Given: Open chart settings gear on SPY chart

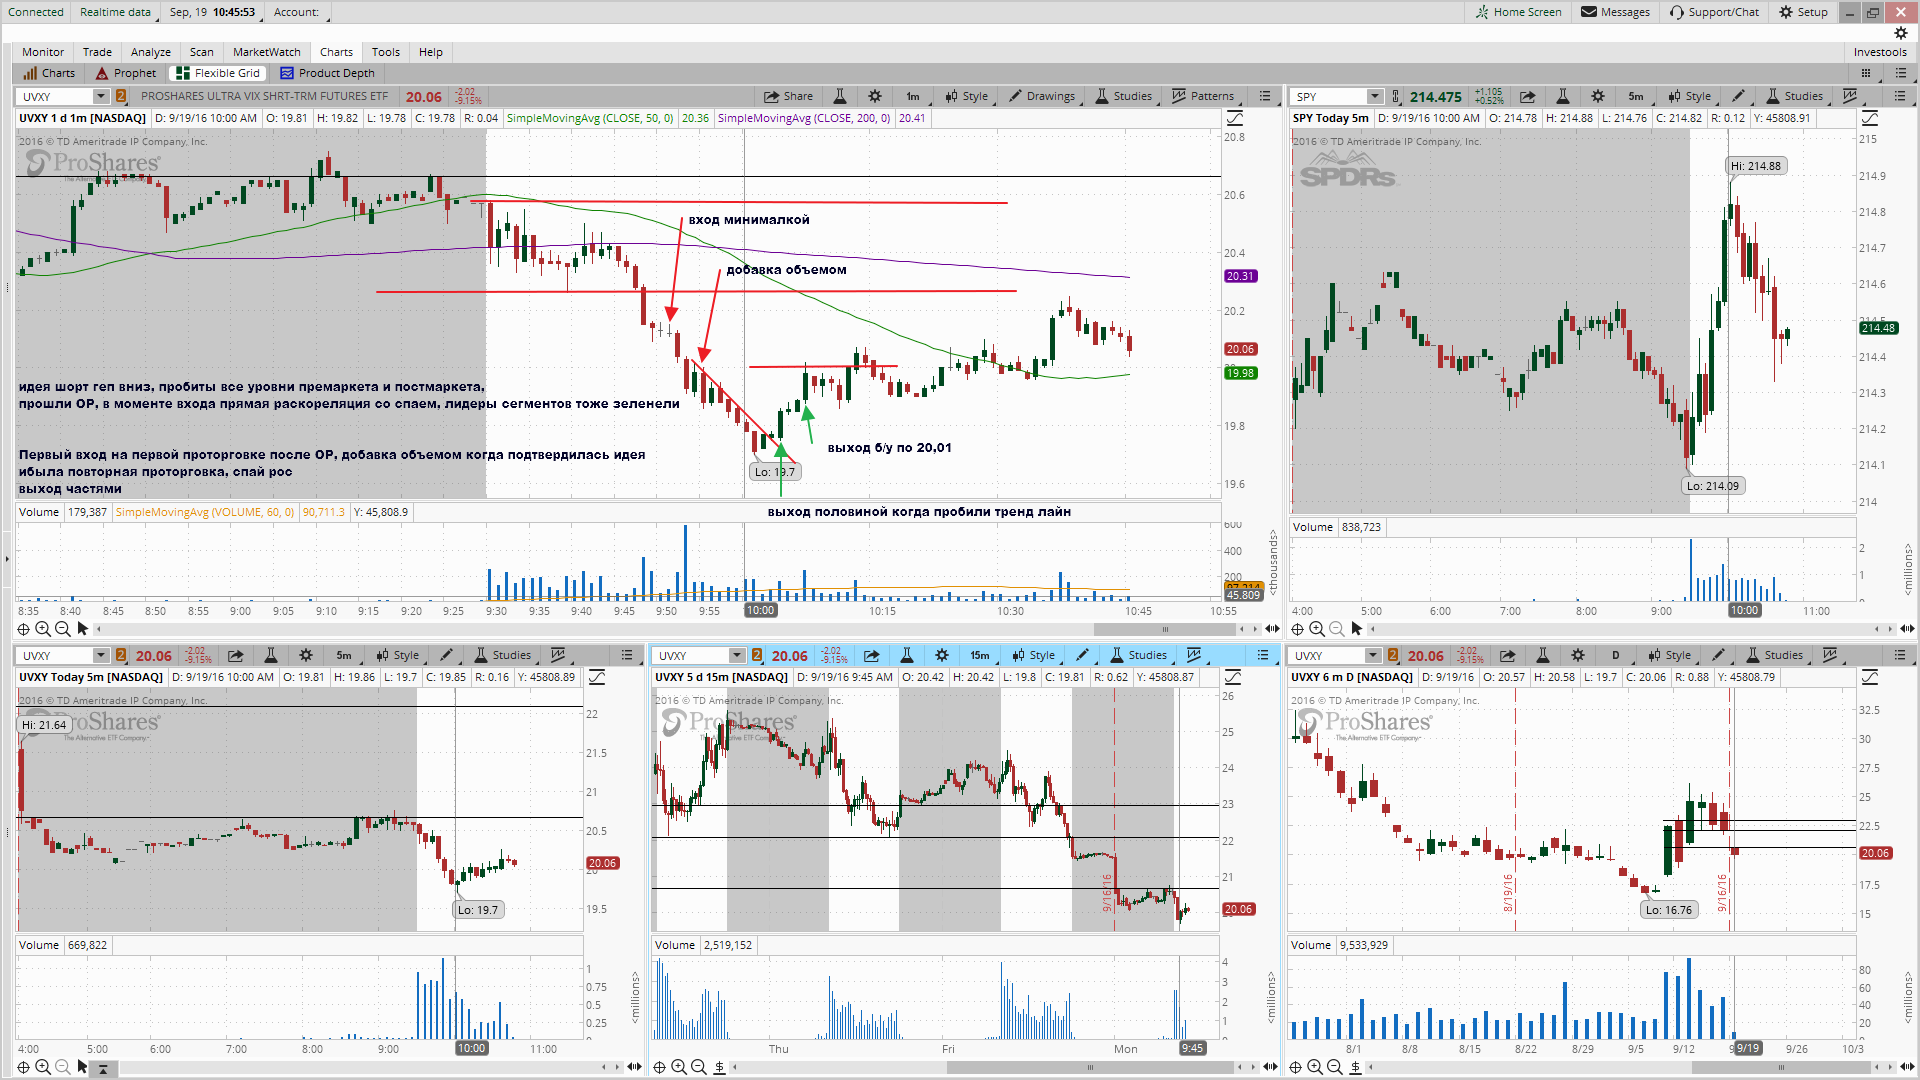Looking at the screenshot, I should [1598, 96].
